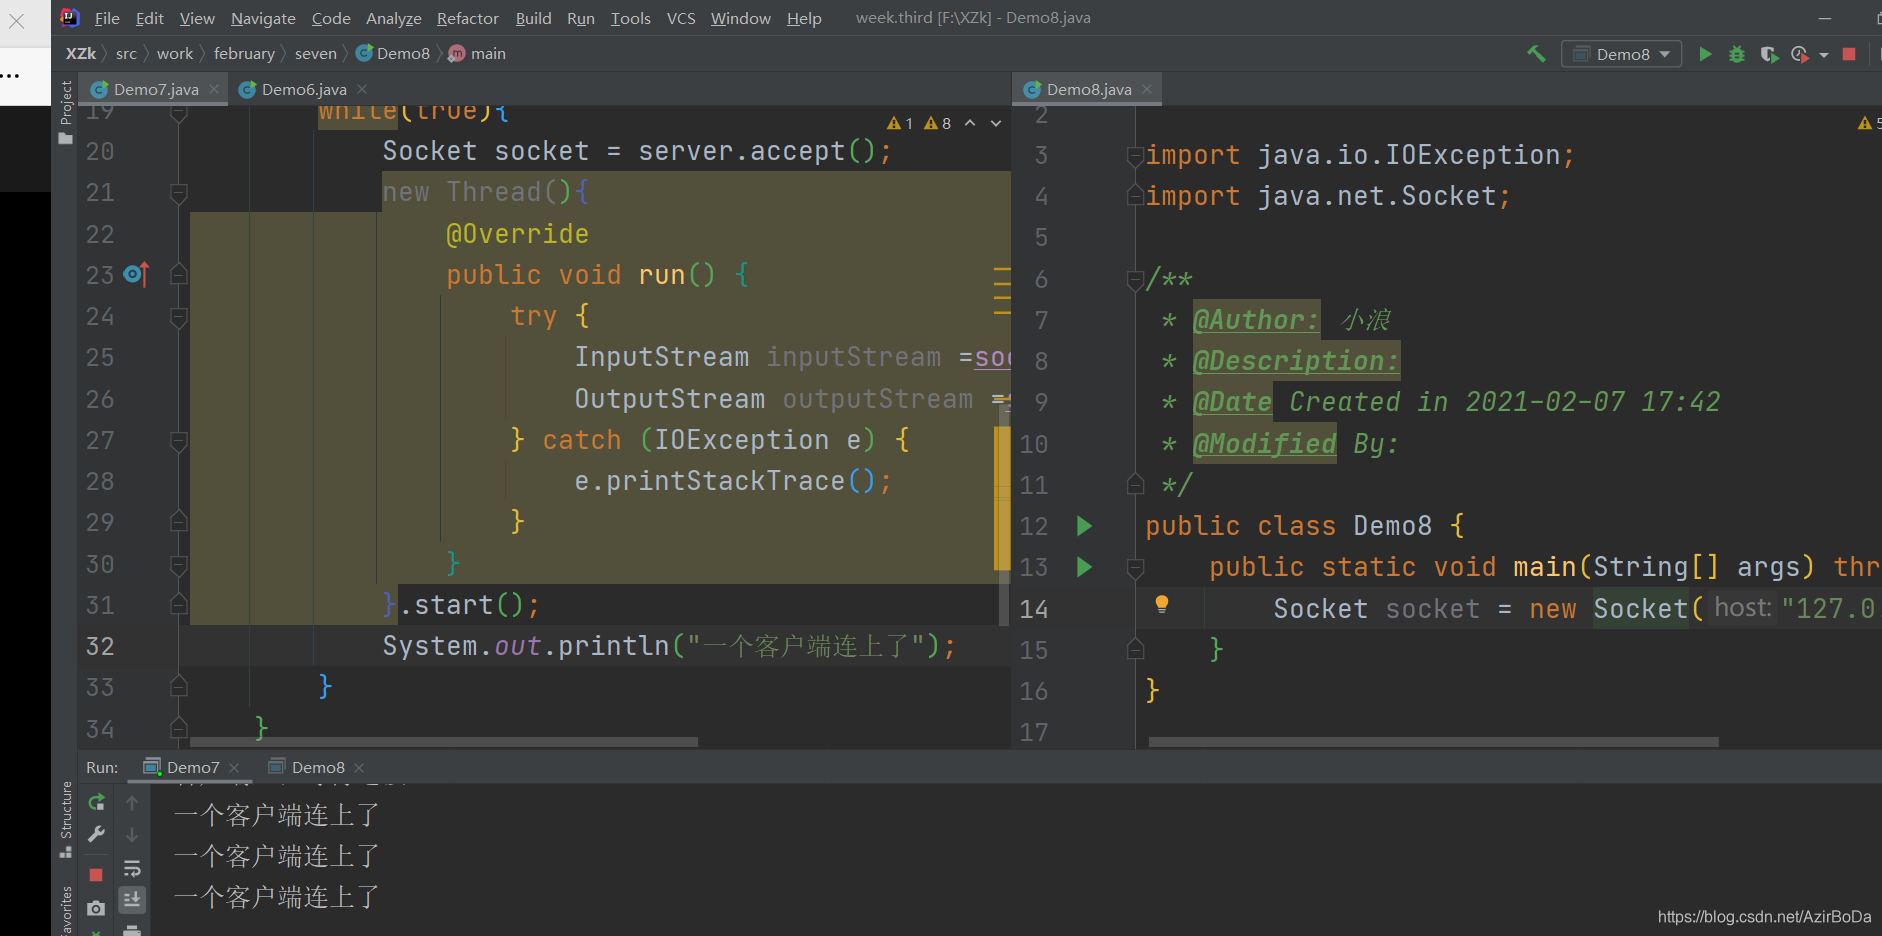
Task: Open the File menu
Action: coord(107,18)
